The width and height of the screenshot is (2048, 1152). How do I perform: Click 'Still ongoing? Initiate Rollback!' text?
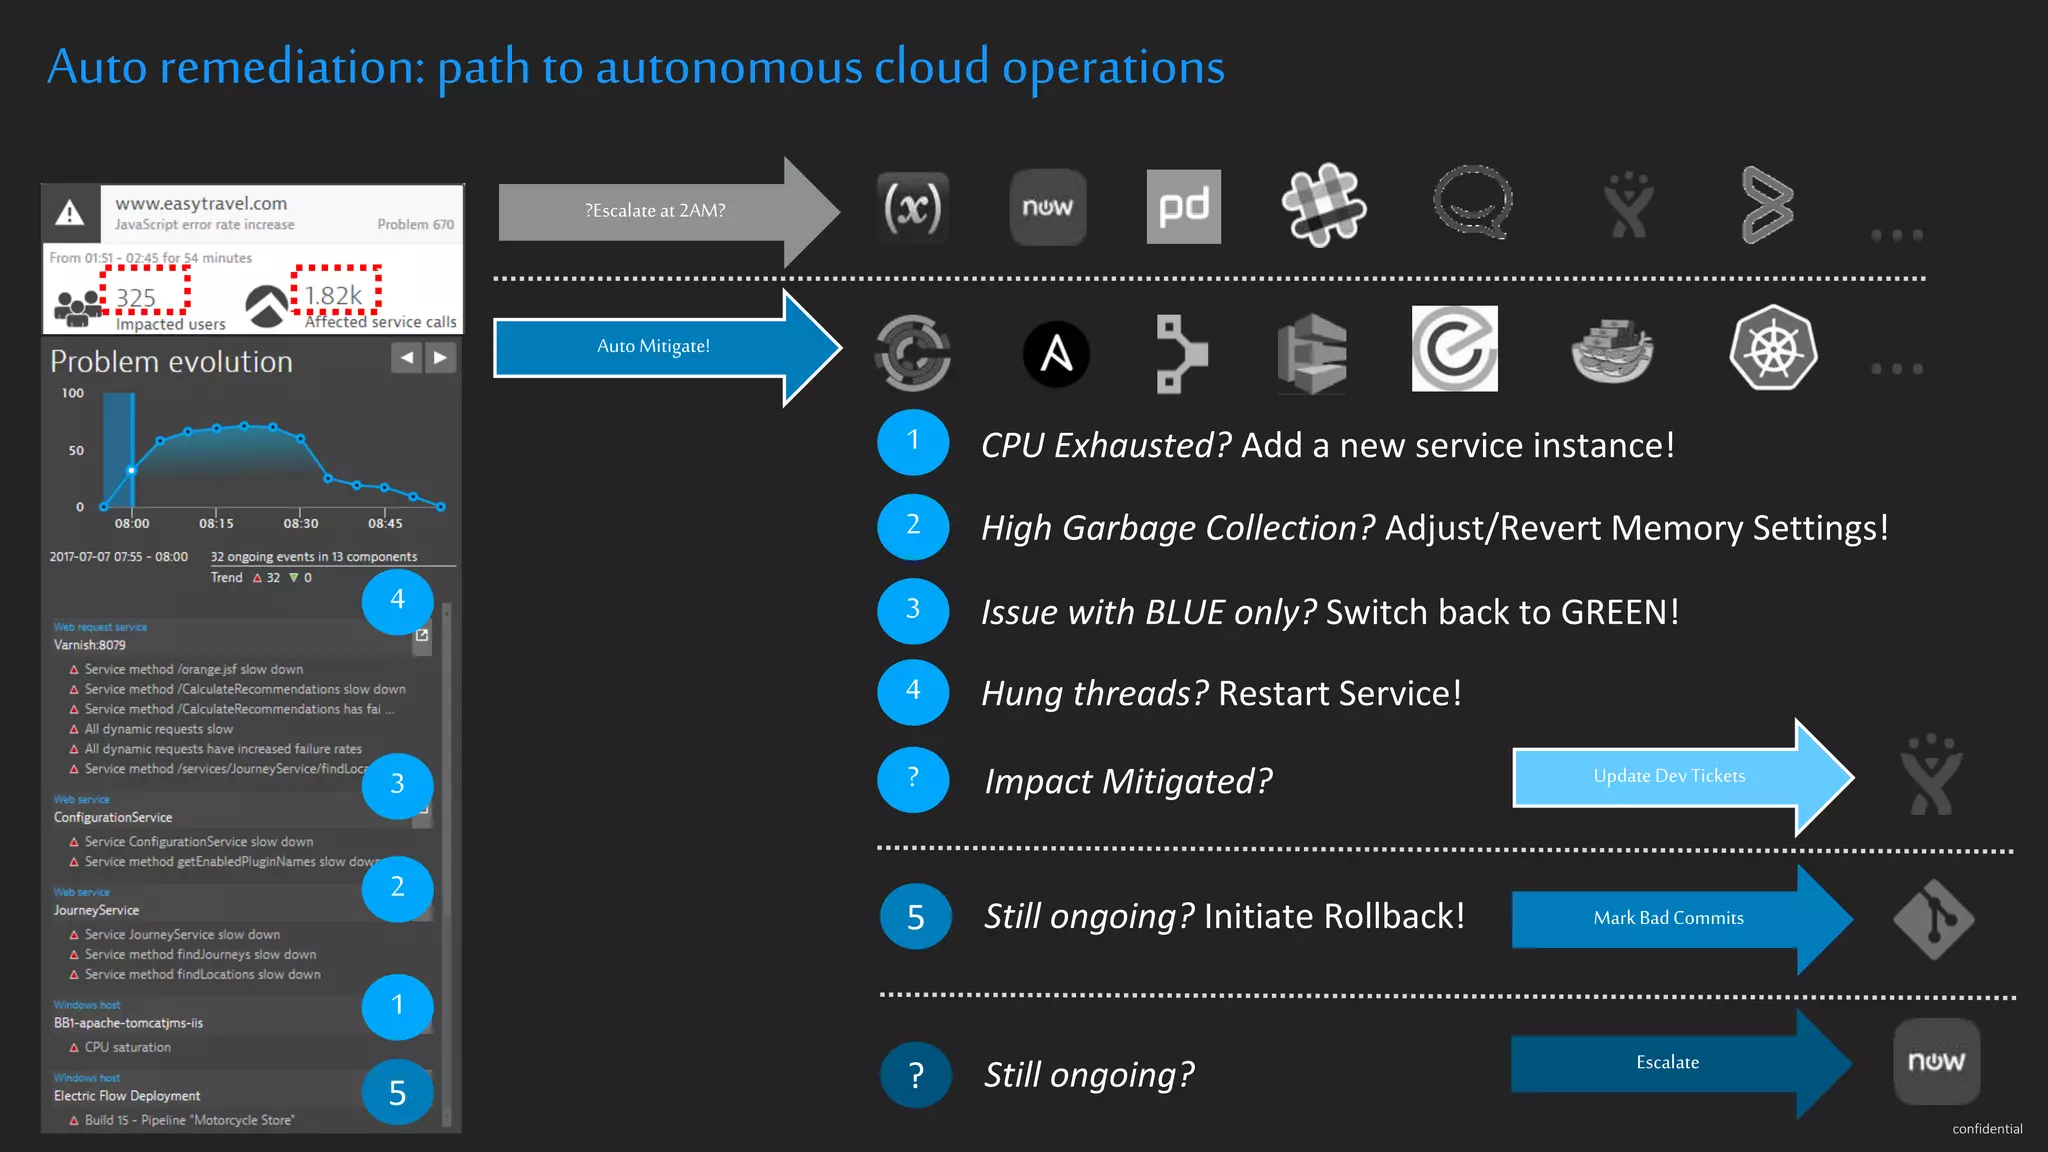pos(1224,916)
